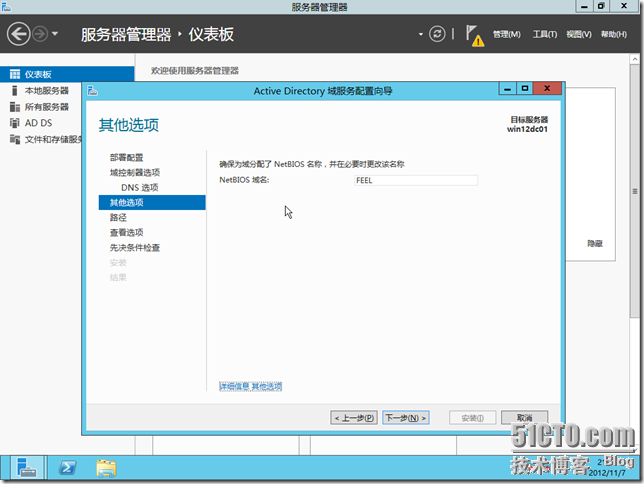Open the 帮助(H) menu

614,35
